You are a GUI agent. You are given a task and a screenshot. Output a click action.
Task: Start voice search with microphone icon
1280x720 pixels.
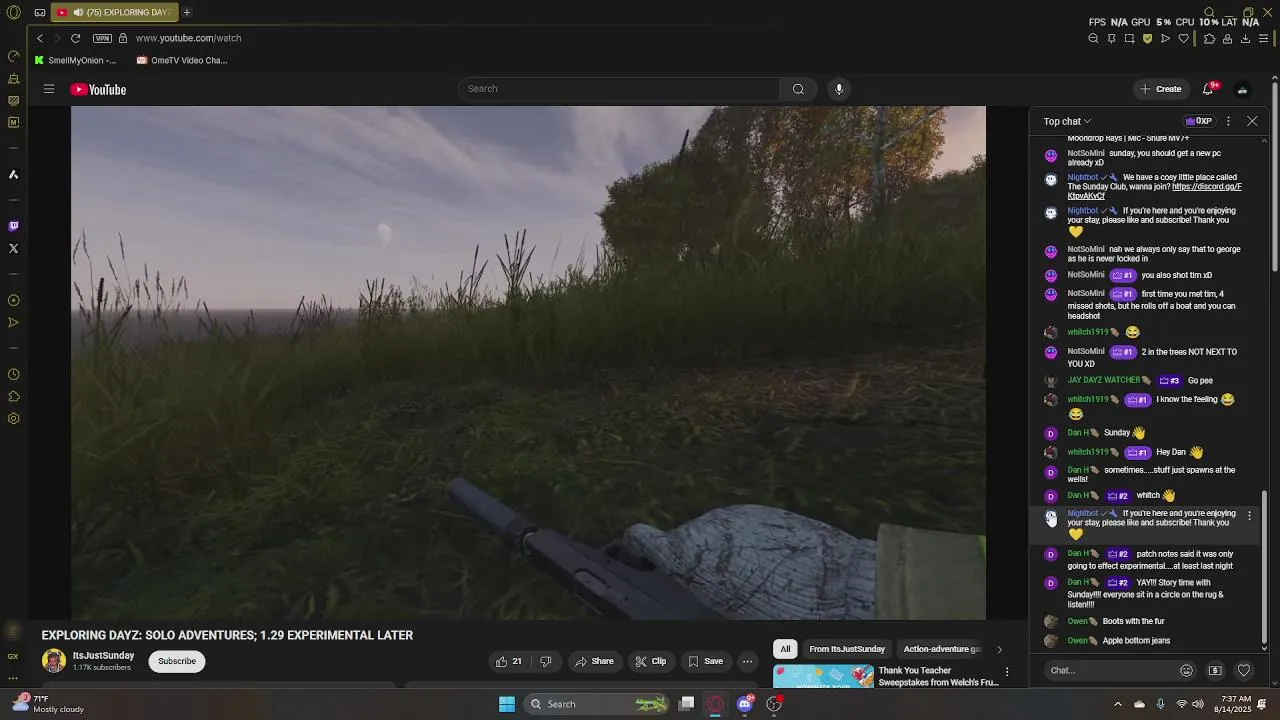point(839,89)
